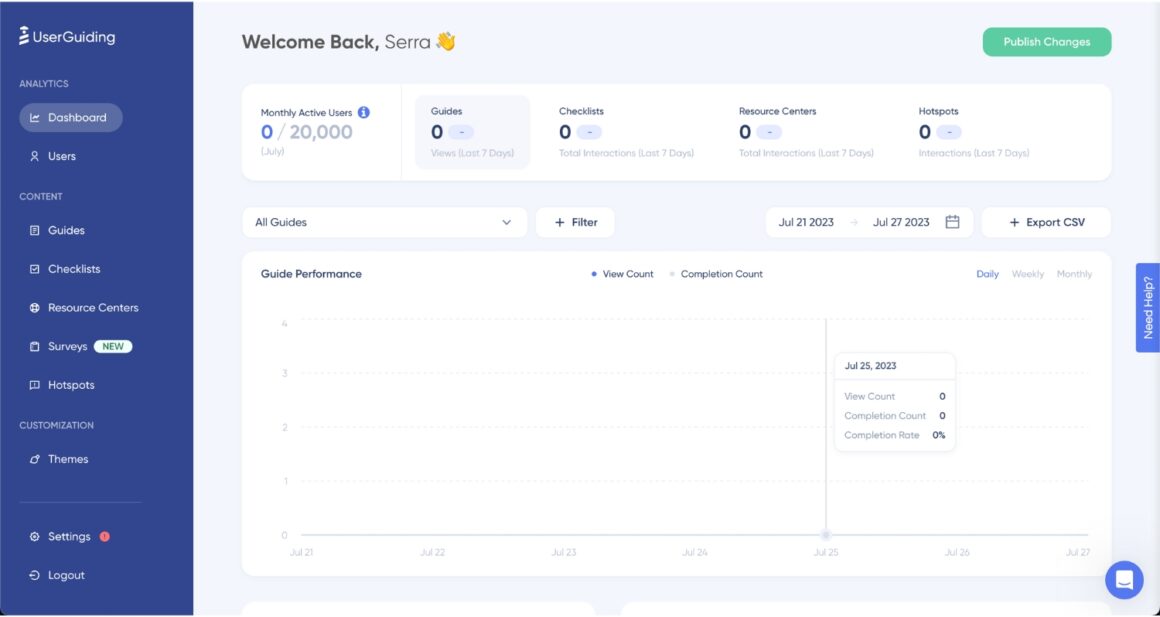
Task: Switch chart granularity to Weekly
Action: click(x=1028, y=273)
